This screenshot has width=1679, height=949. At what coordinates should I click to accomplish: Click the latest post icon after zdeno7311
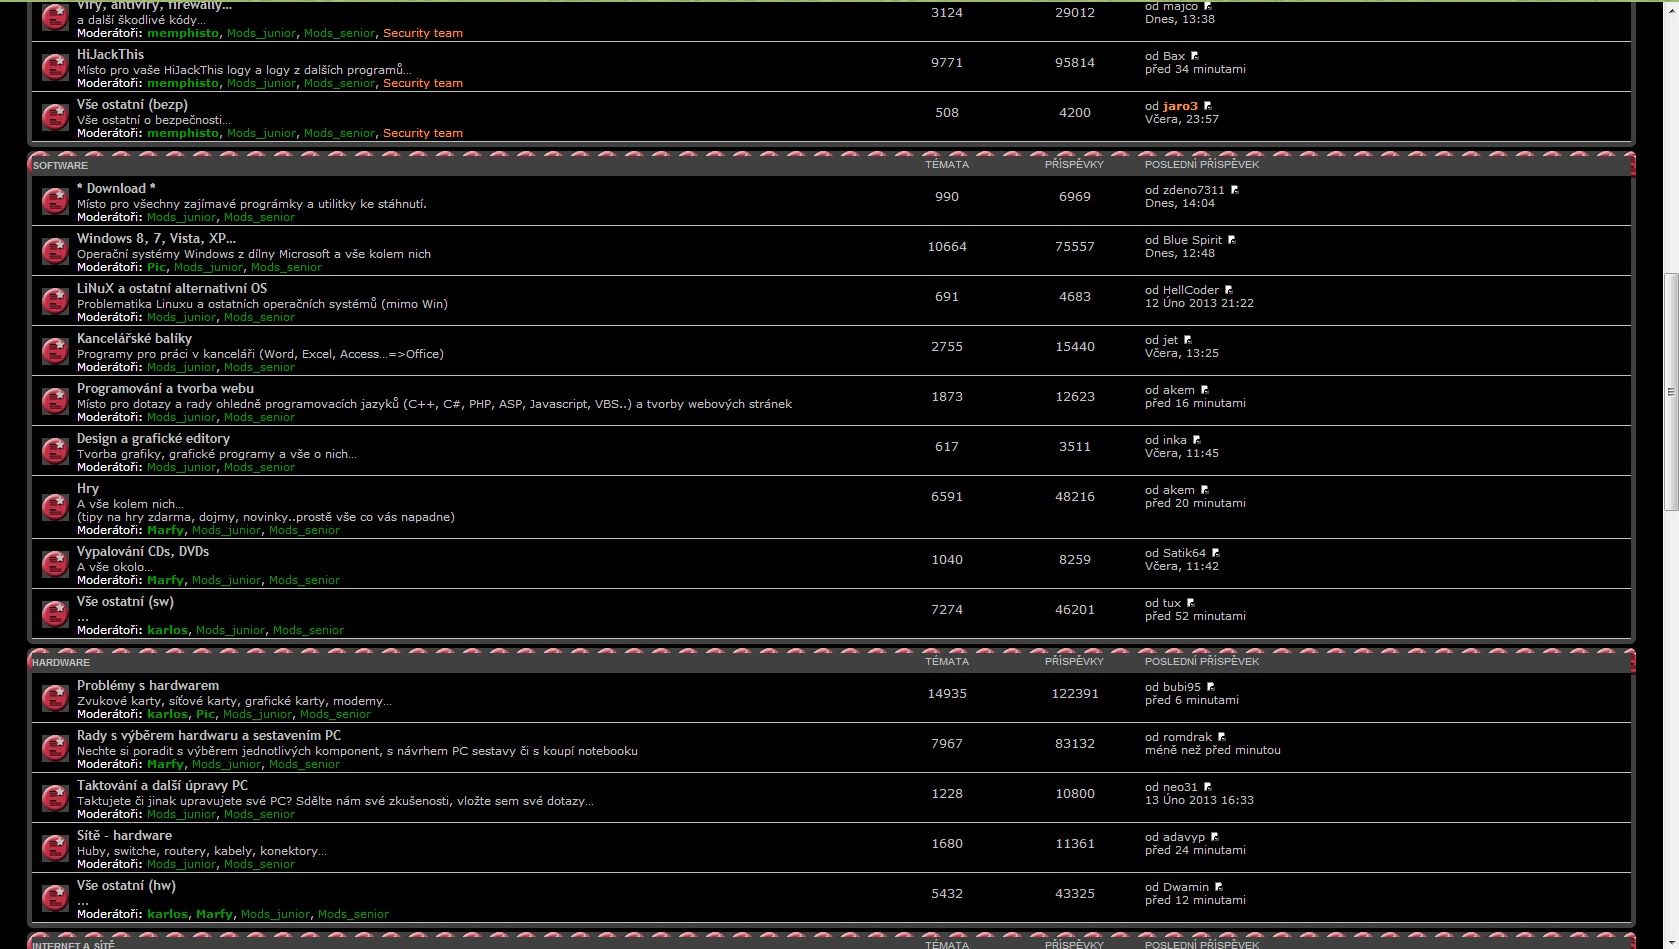pos(1235,190)
